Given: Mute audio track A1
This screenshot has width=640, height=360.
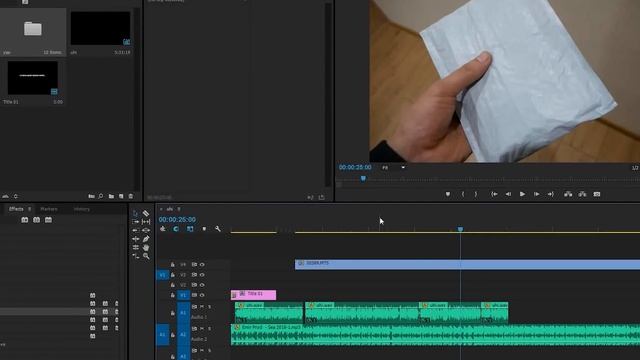Looking at the screenshot, I should click(202, 307).
